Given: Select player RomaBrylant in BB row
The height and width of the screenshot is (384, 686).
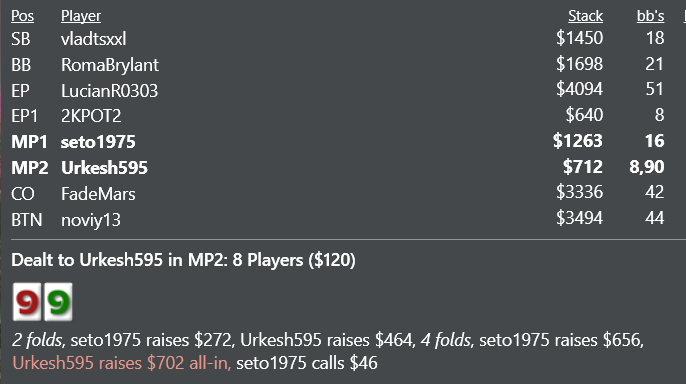Looking at the screenshot, I should 110,65.
